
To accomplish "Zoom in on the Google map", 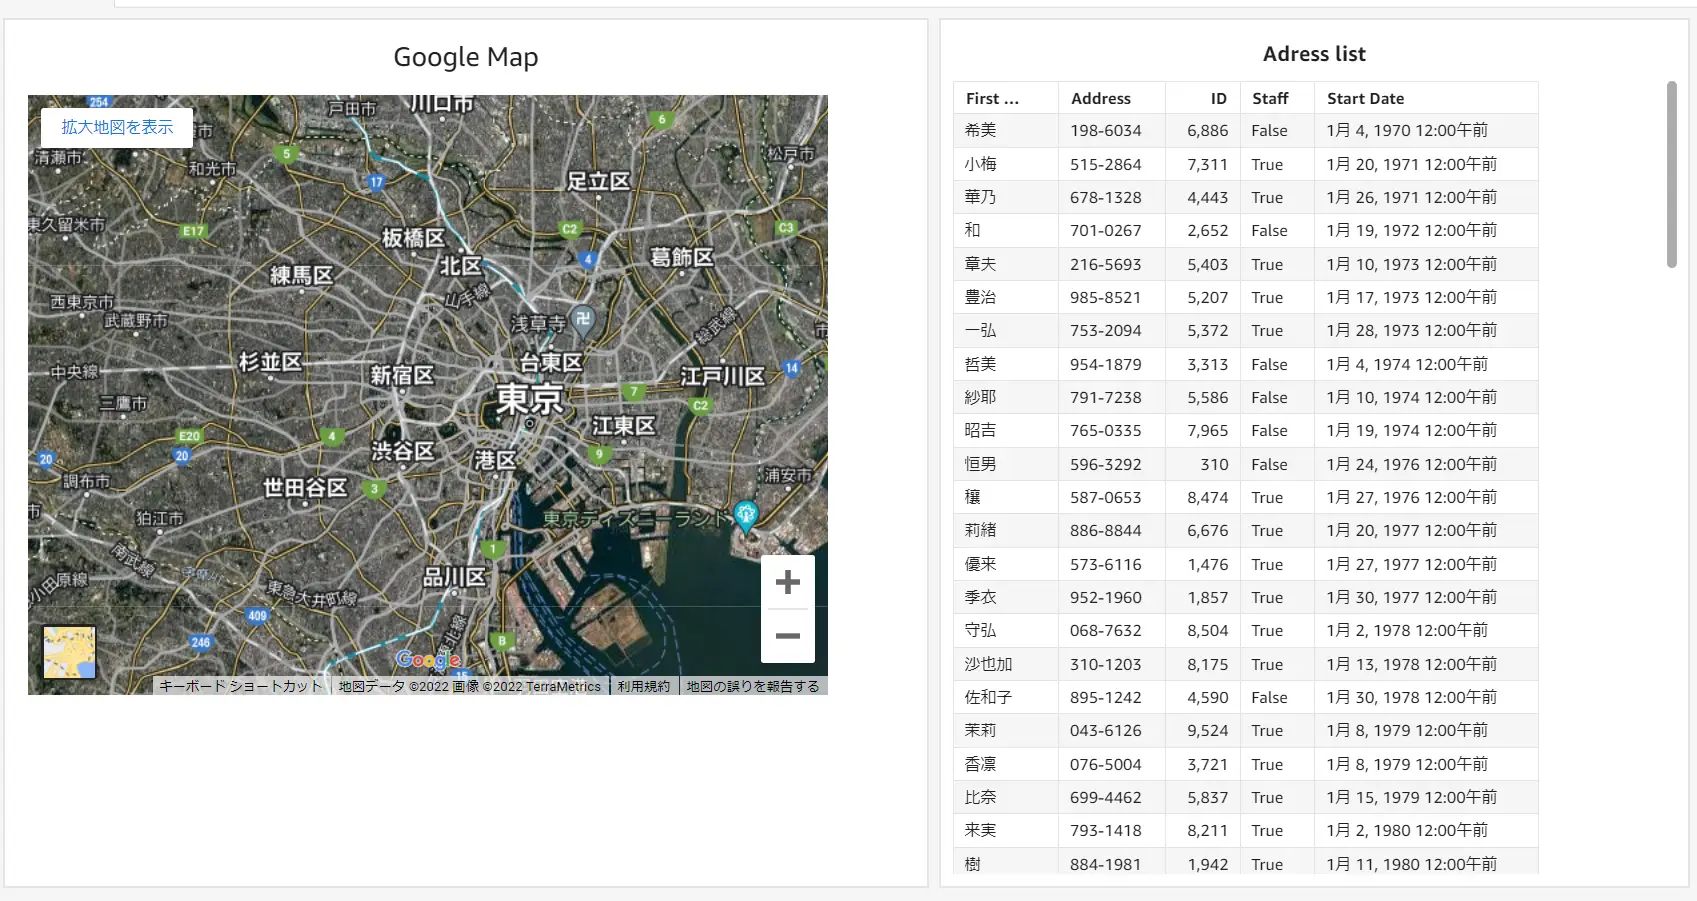I will 788,582.
